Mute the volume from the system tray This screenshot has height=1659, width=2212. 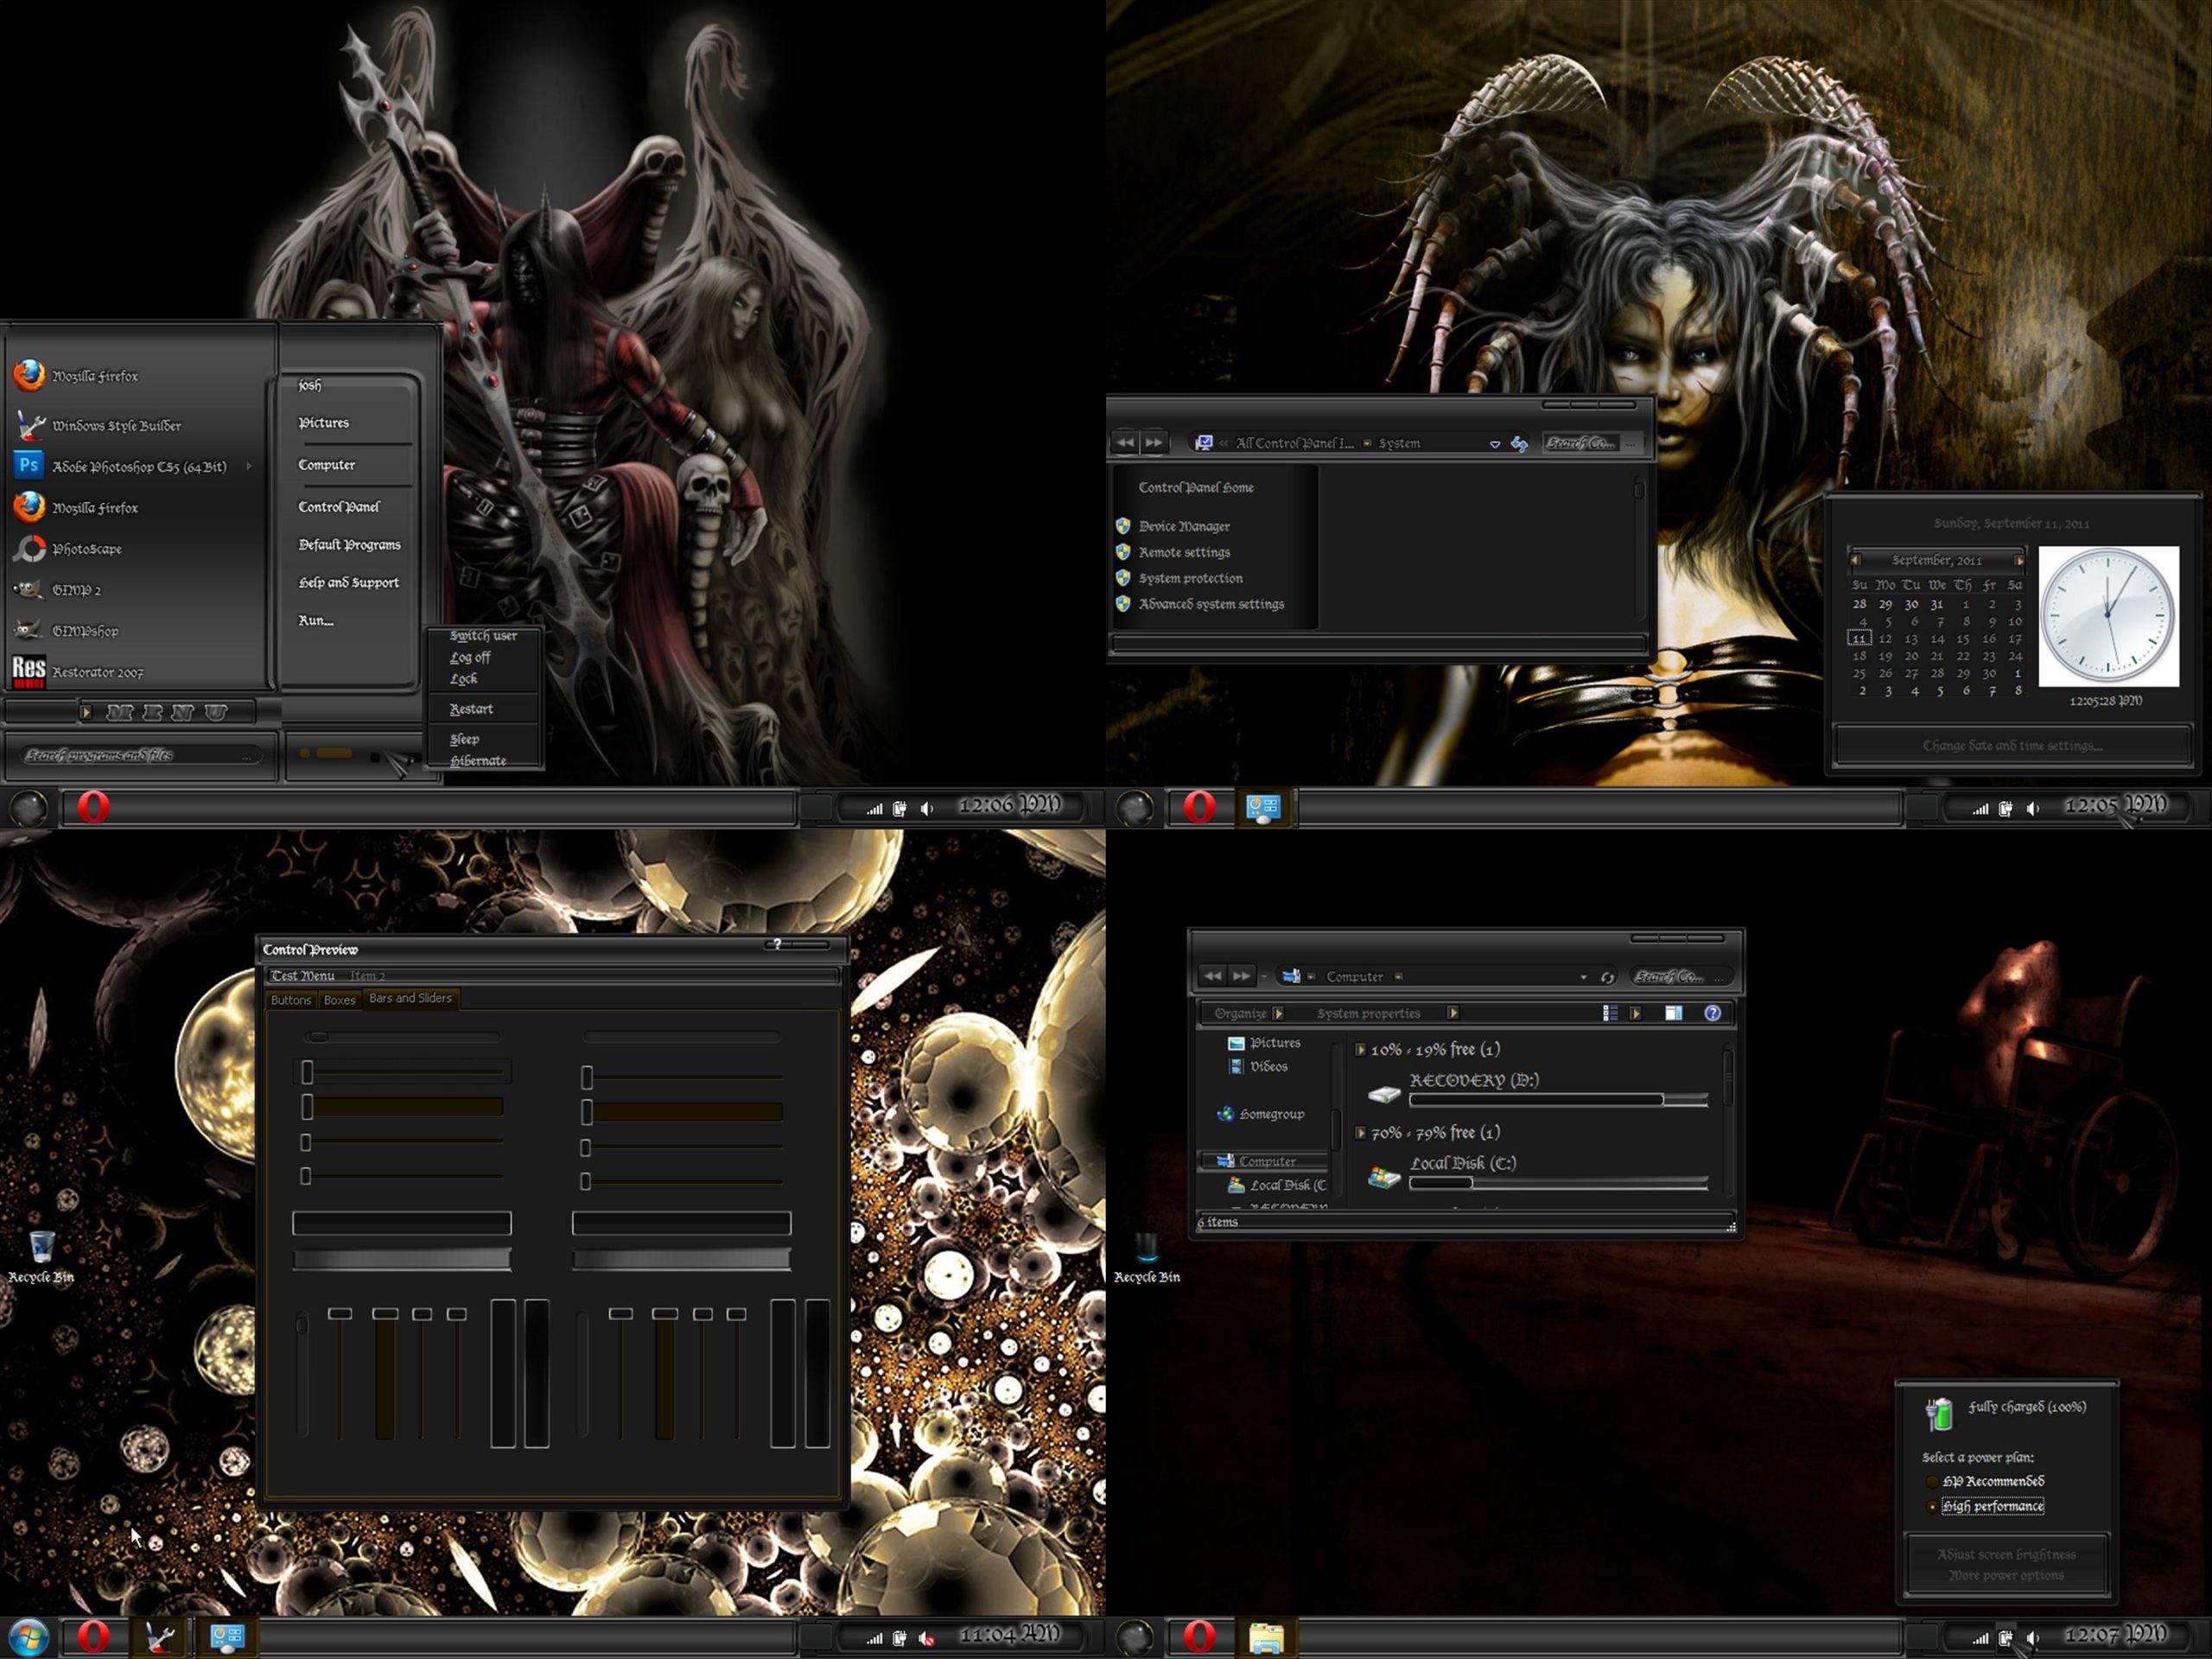[x=925, y=807]
